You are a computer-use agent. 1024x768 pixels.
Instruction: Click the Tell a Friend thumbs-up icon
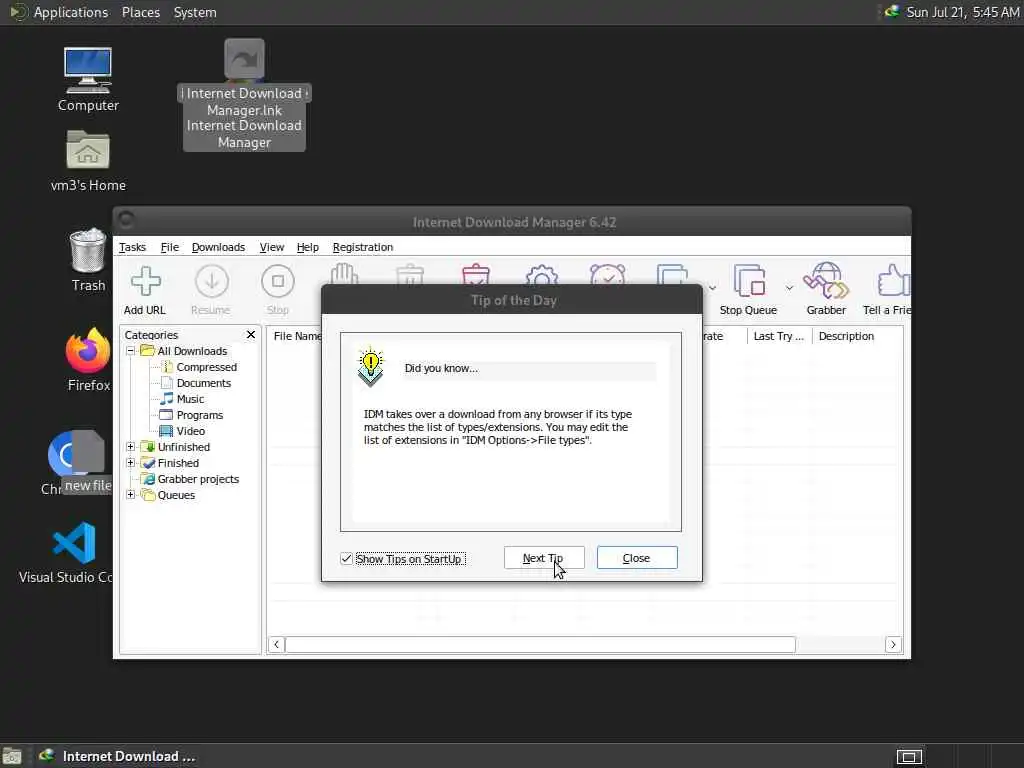click(893, 280)
